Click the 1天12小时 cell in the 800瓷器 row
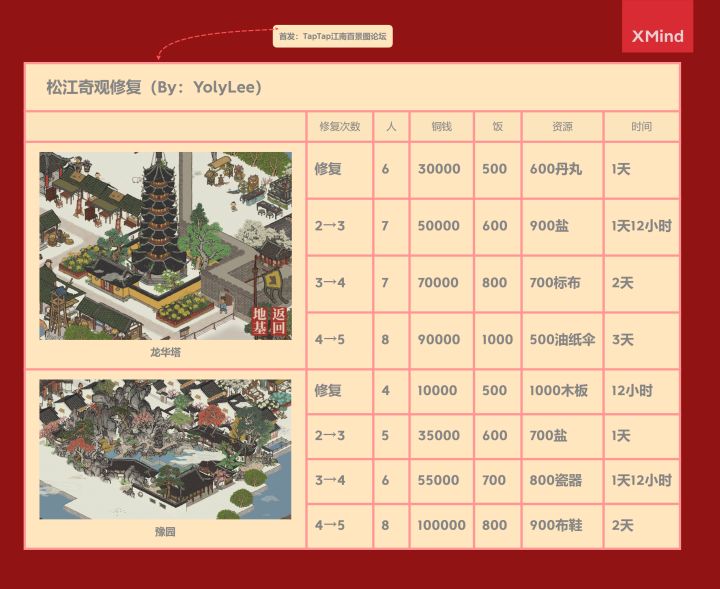This screenshot has width=720, height=589. 641,481
